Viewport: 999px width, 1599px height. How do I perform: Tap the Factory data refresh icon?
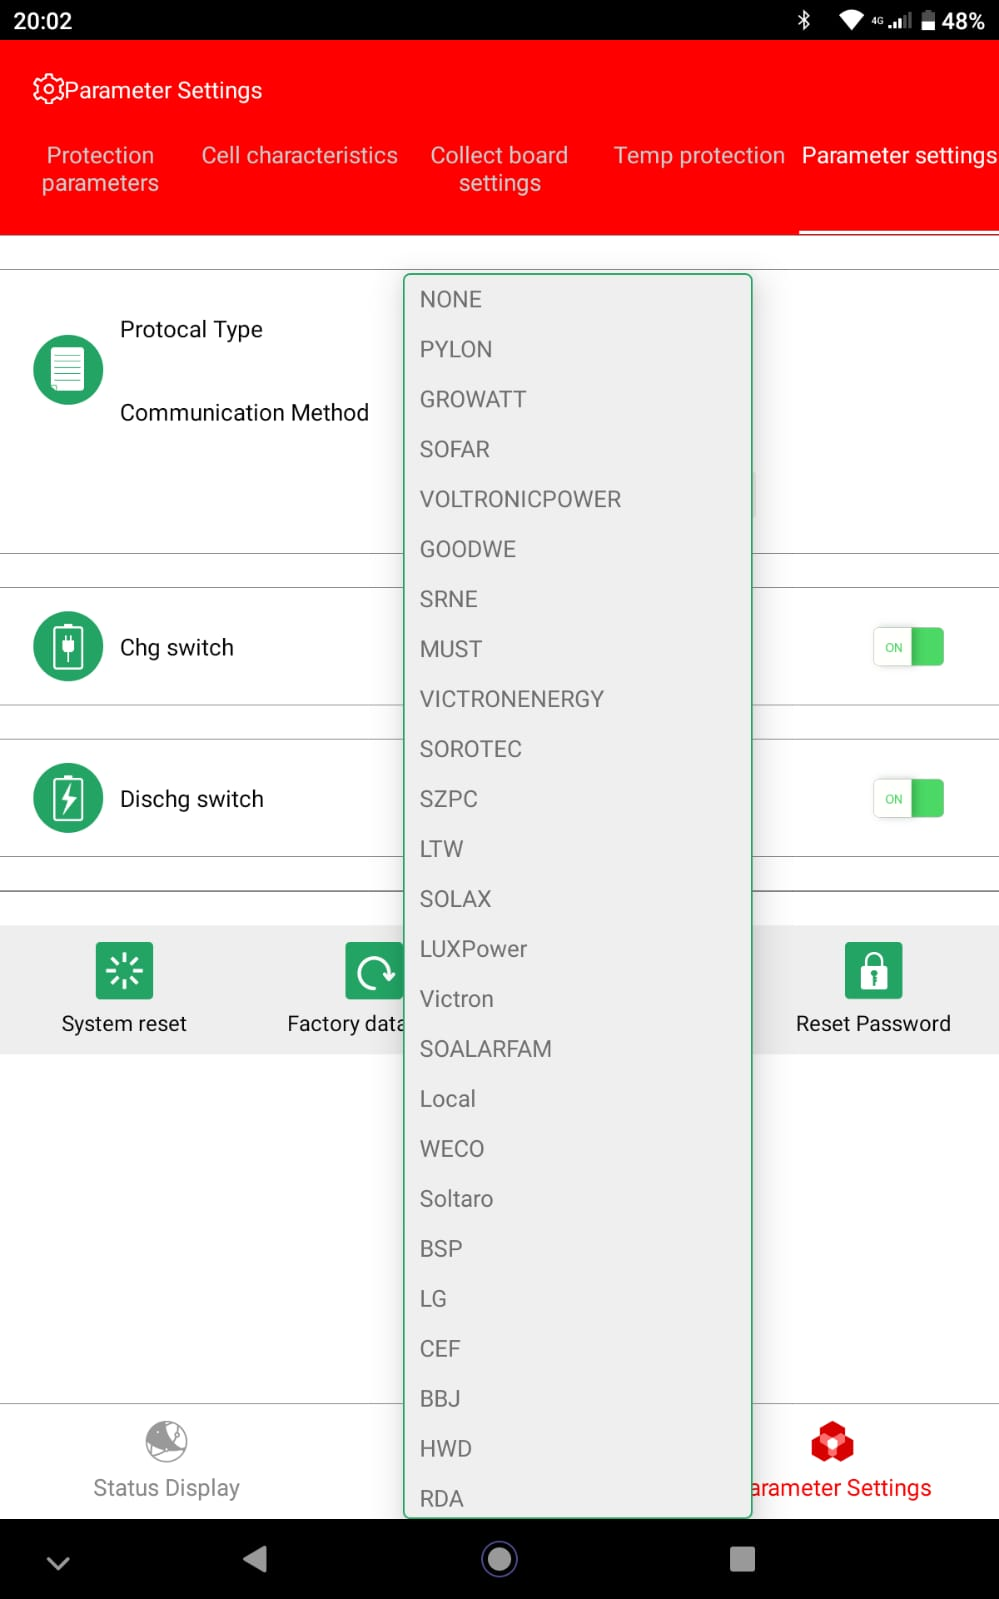pyautogui.click(x=374, y=970)
